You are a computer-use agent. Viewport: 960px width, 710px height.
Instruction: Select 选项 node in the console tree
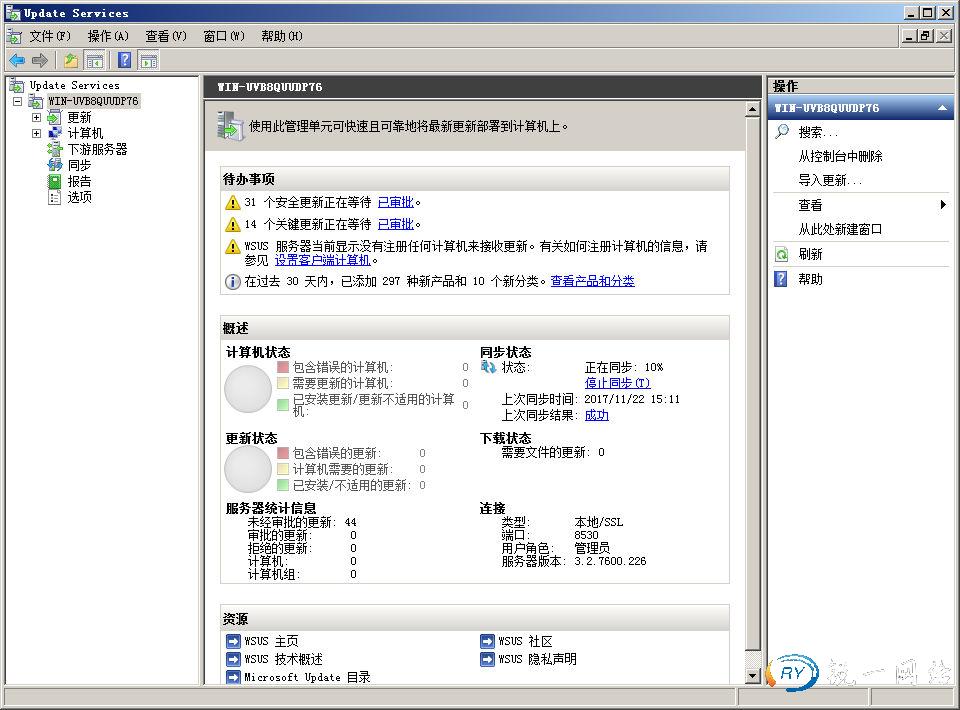click(x=79, y=197)
